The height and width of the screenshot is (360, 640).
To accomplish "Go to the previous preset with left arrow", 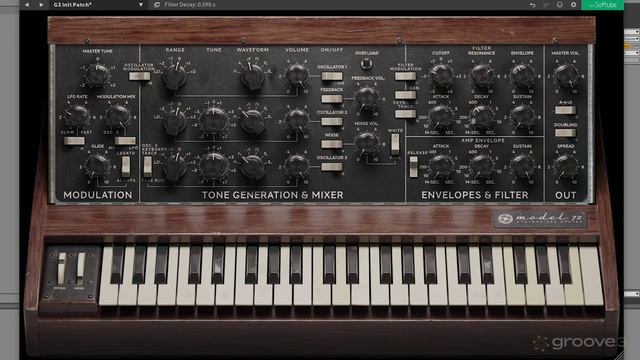I will [x=27, y=5].
